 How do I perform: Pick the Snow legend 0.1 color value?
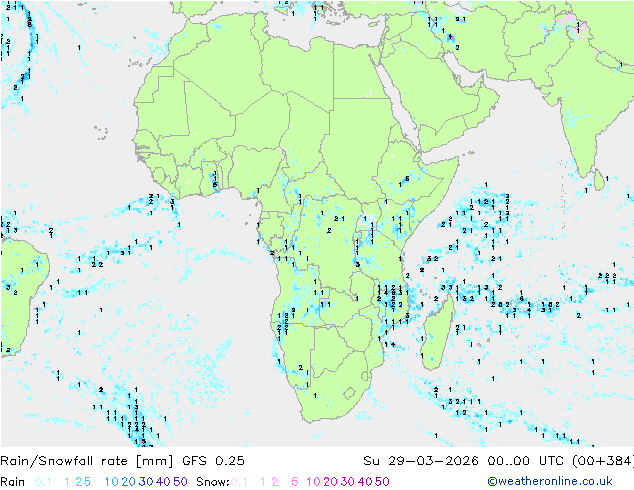239,482
